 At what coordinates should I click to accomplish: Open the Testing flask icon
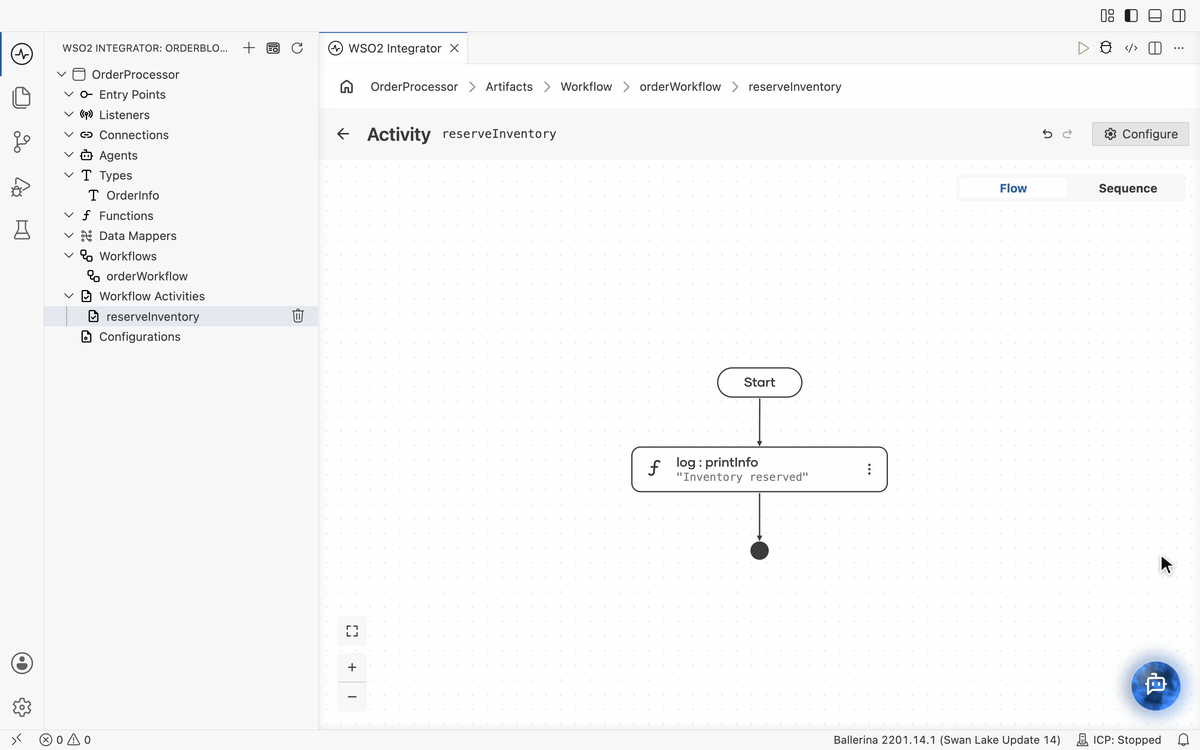(x=22, y=231)
